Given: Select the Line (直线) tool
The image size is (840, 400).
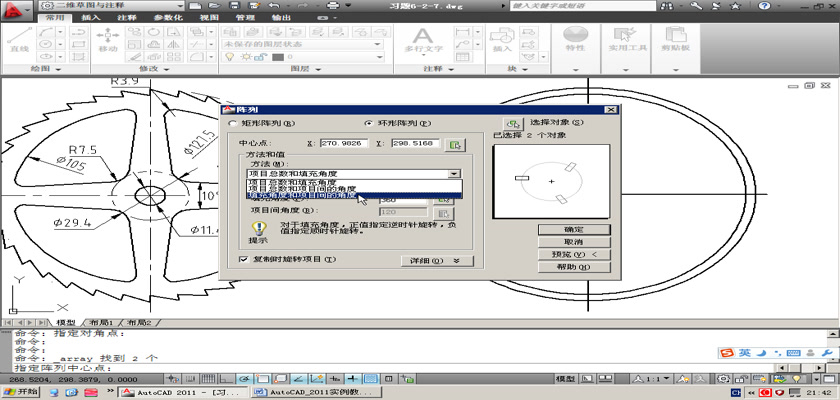Looking at the screenshot, I should coord(20,40).
